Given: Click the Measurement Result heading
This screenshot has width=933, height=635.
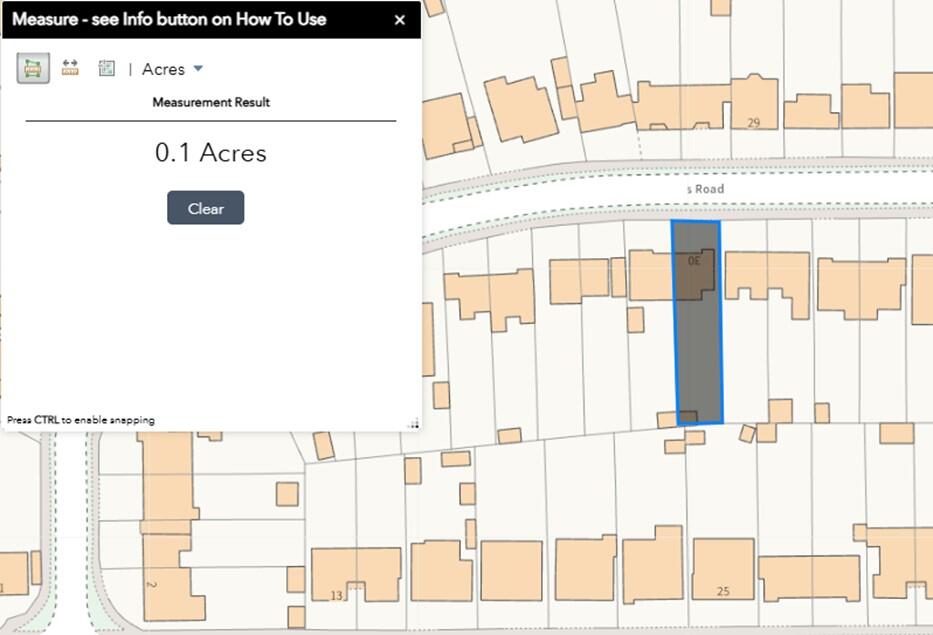Looking at the screenshot, I should (x=210, y=102).
